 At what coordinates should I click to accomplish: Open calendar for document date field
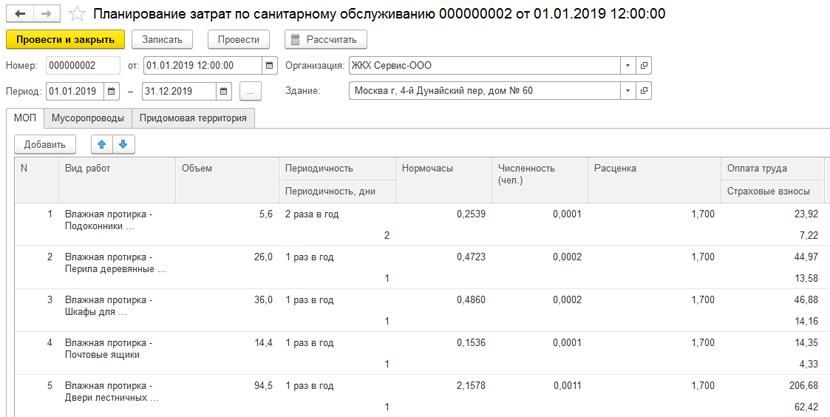[x=269, y=66]
